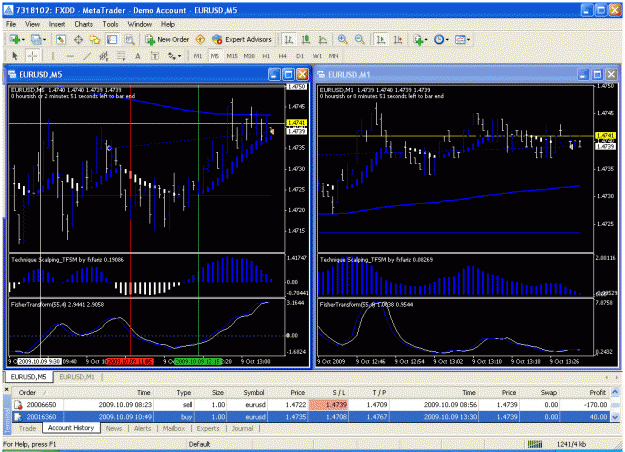Set timeframe to D1
Viewport: 625px width, 452px height.
pos(300,56)
